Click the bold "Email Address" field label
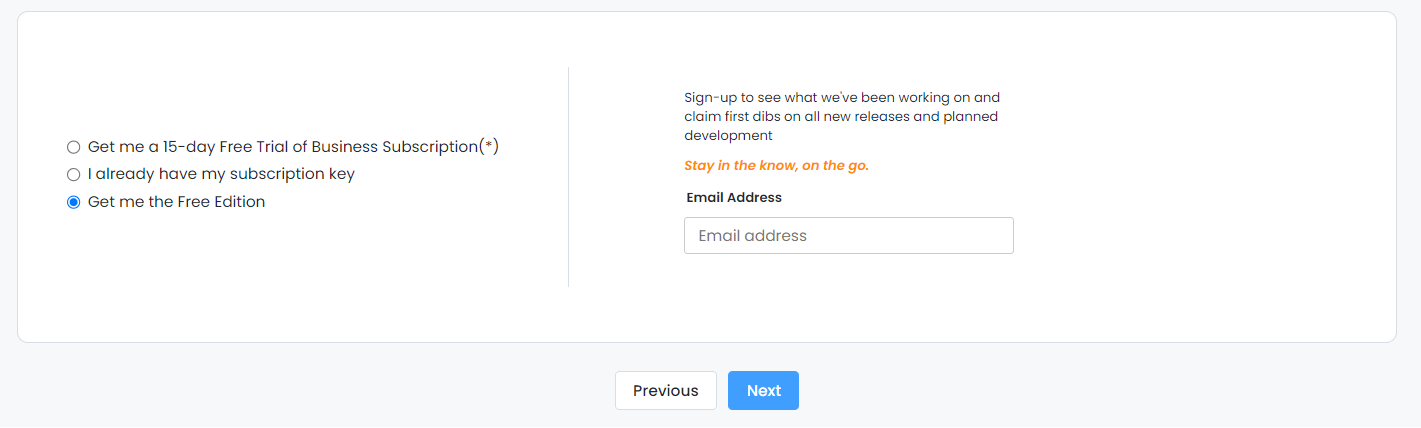 [x=734, y=198]
